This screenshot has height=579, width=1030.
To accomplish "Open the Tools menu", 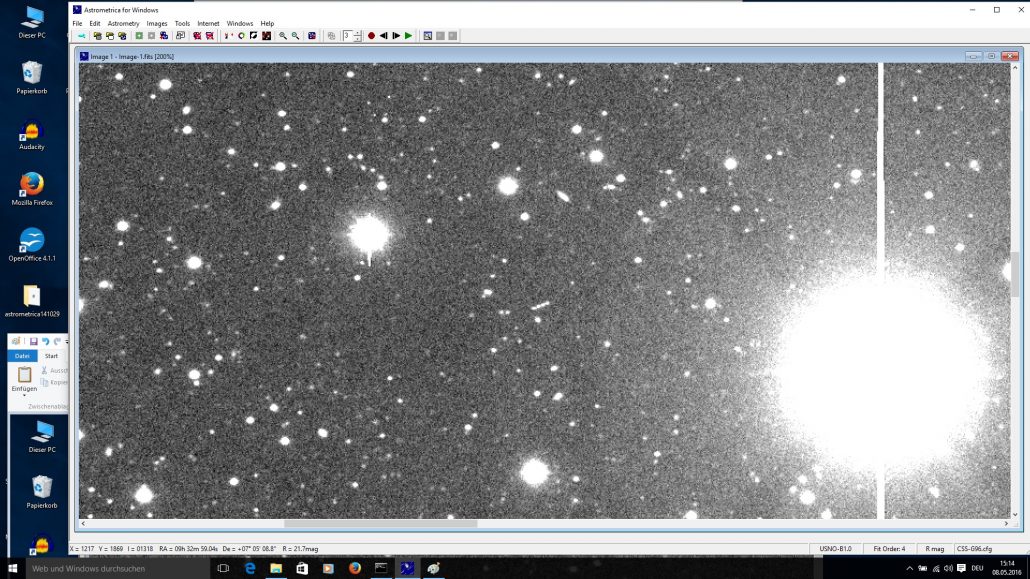I will pyautogui.click(x=182, y=23).
